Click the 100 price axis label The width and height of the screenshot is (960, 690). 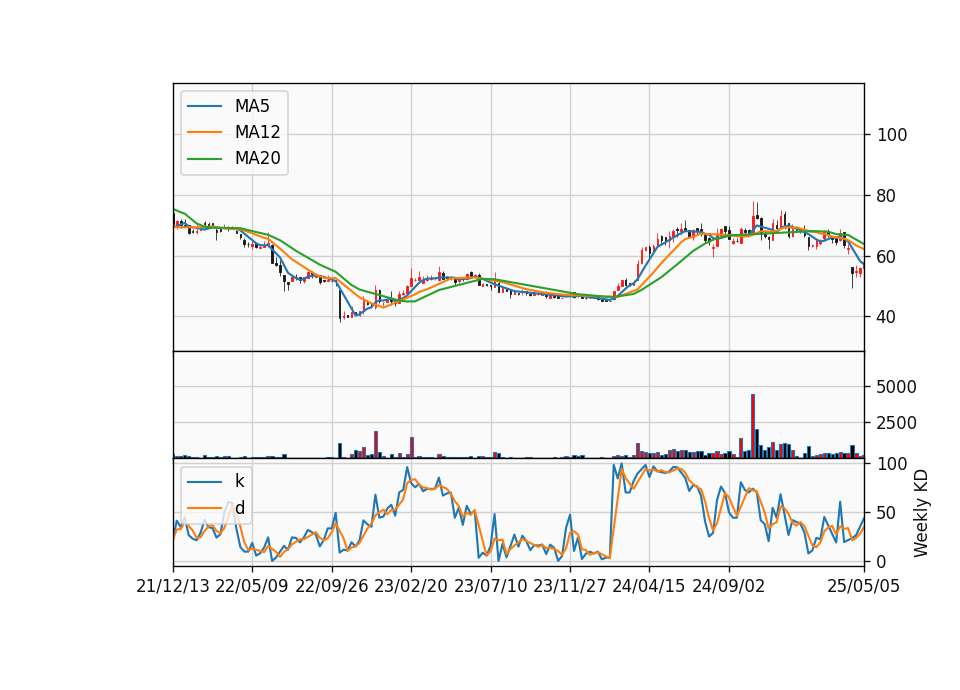coord(891,135)
